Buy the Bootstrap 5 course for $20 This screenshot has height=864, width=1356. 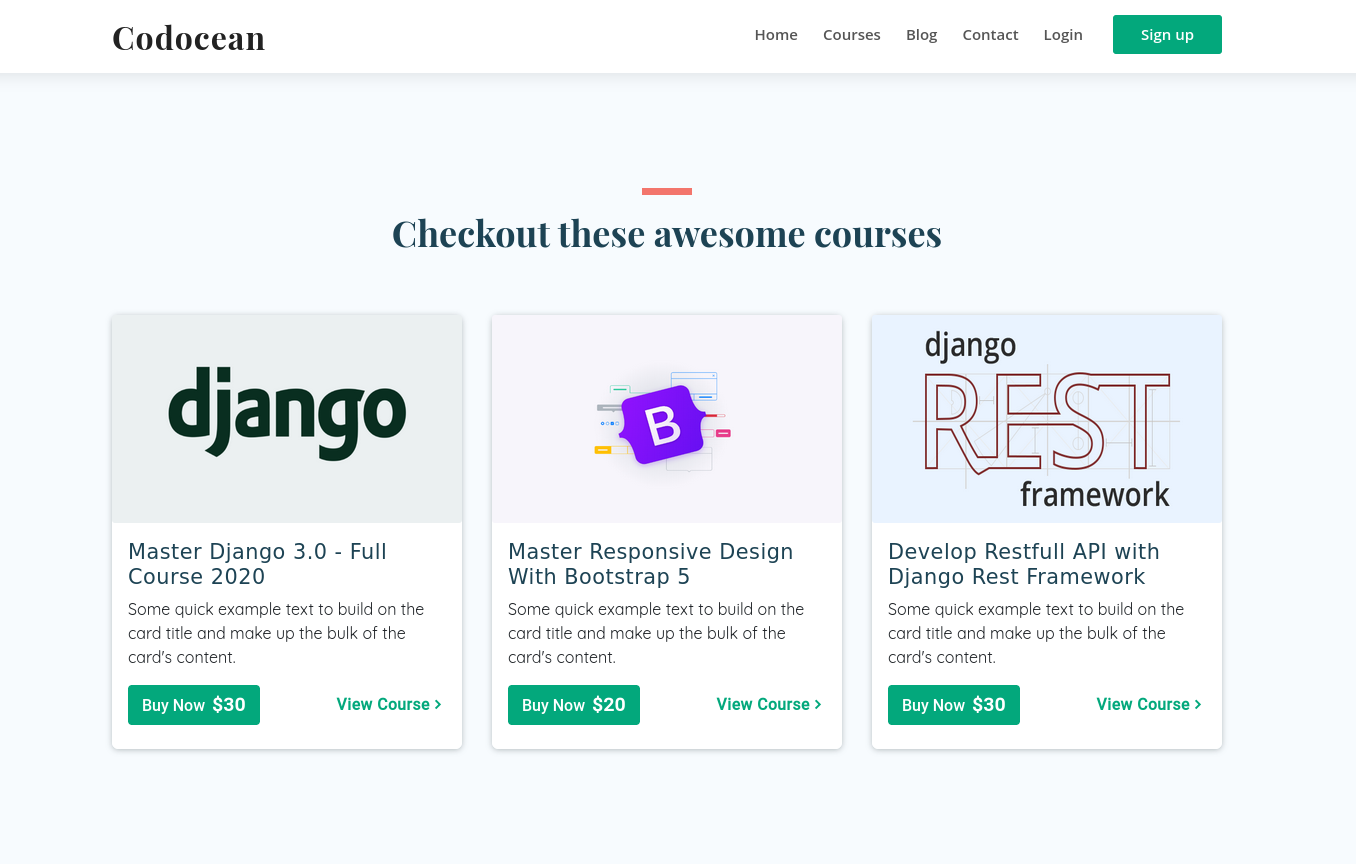574,705
